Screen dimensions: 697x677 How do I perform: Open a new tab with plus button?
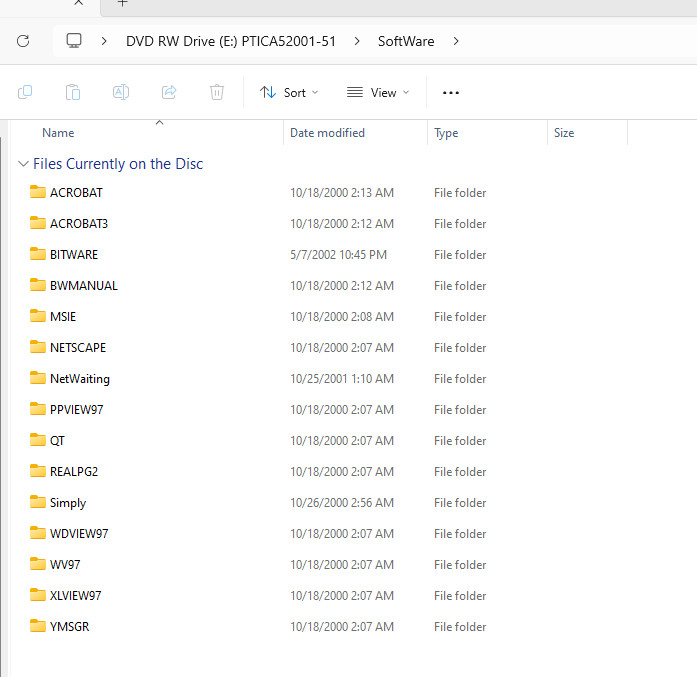click(123, 4)
